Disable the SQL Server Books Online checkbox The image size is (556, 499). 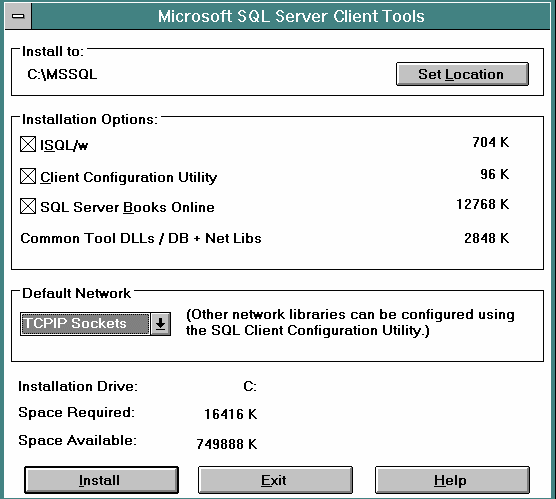(28, 206)
